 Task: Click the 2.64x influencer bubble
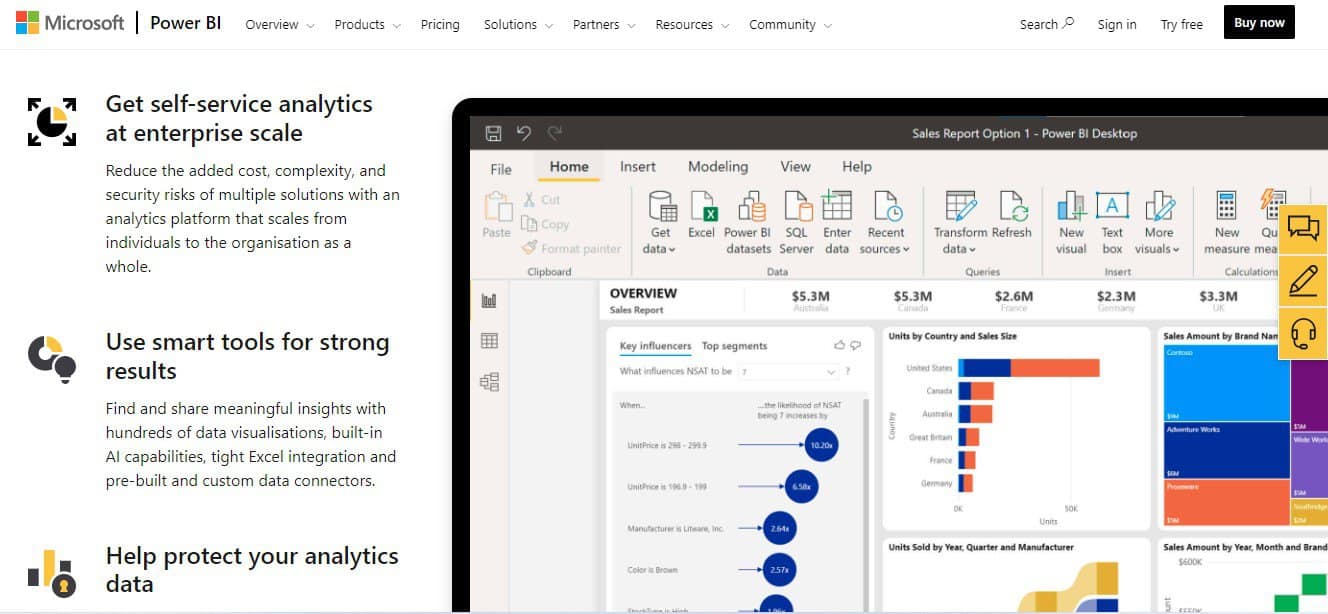pos(780,528)
